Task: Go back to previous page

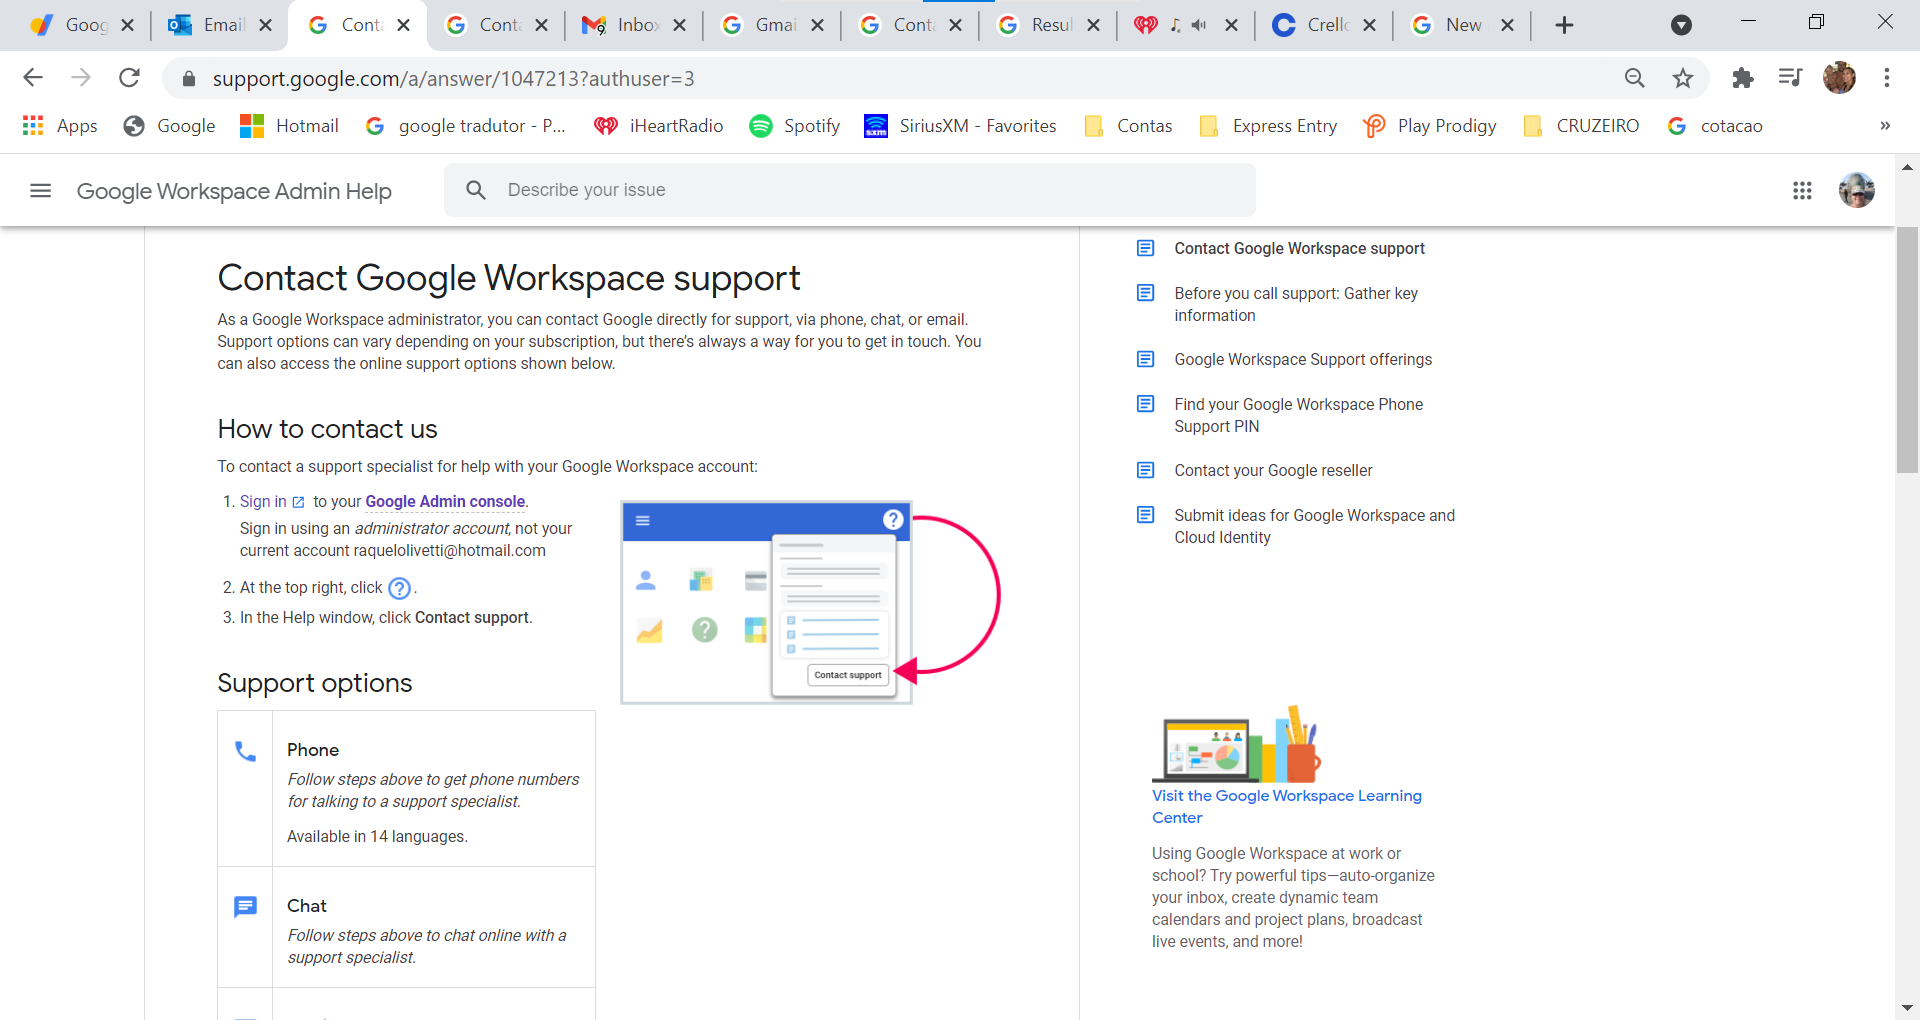Action: (33, 78)
